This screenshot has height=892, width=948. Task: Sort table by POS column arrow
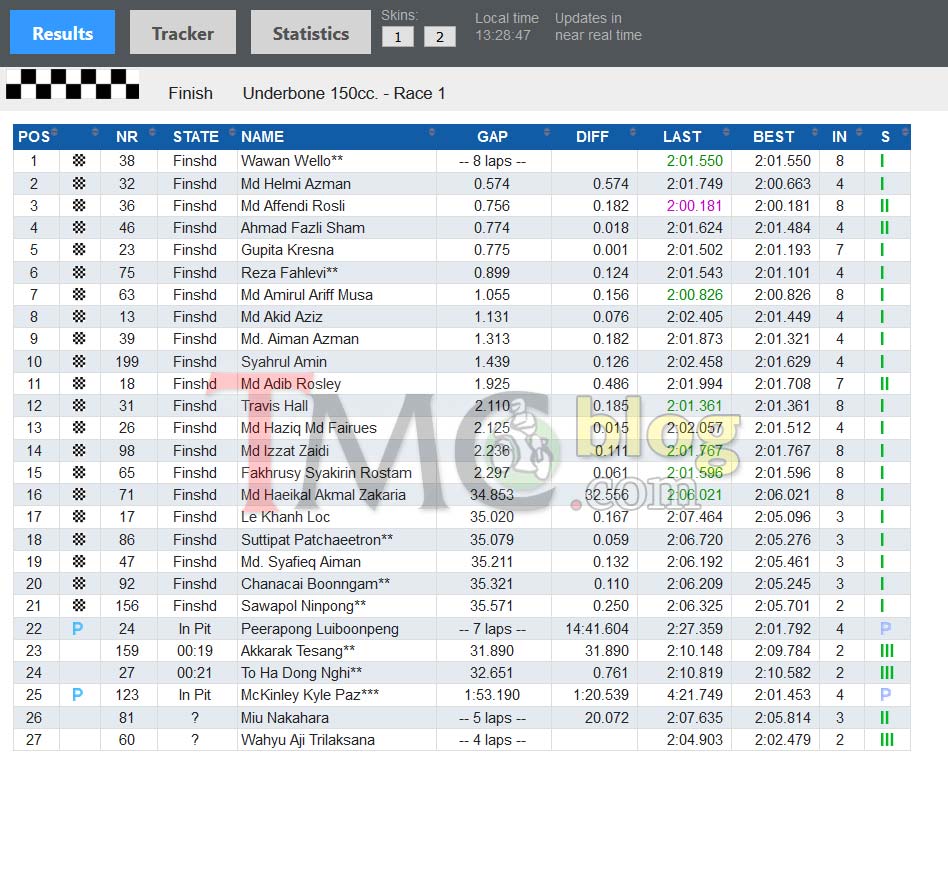54,132
